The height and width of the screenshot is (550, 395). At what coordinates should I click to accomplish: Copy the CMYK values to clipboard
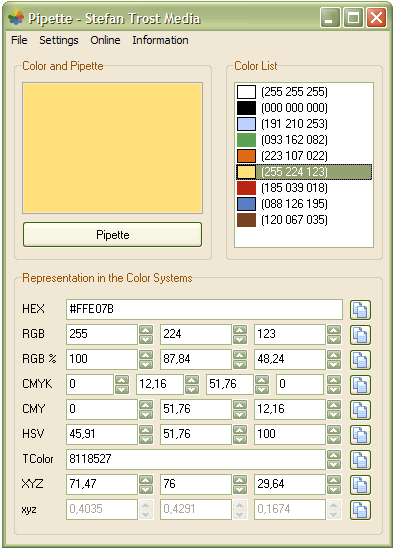(x=360, y=385)
